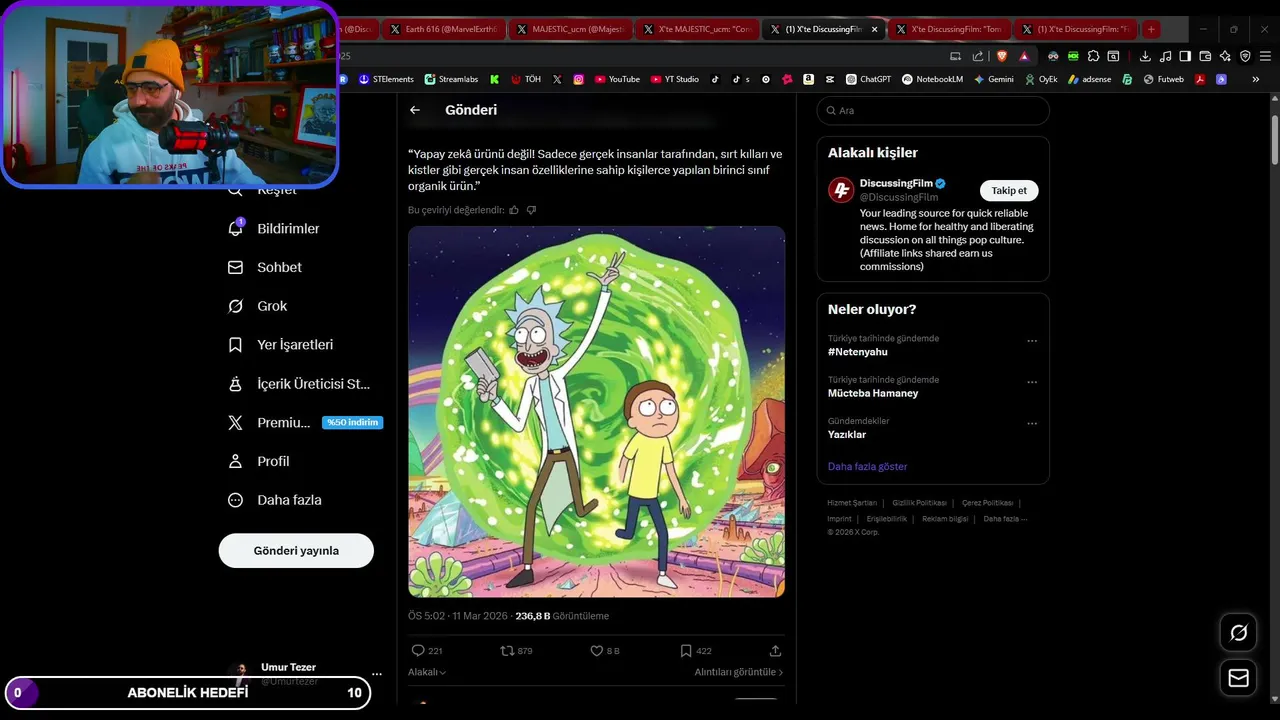The image size is (1280, 720).
Task: Open Yer İşaretleri bookmark icon in sidebar
Action: pos(235,344)
